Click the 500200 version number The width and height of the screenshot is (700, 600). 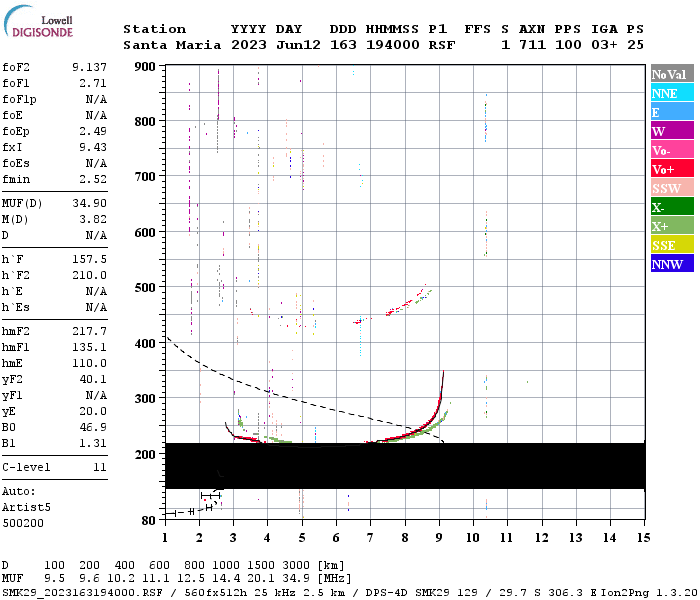pyautogui.click(x=23, y=523)
